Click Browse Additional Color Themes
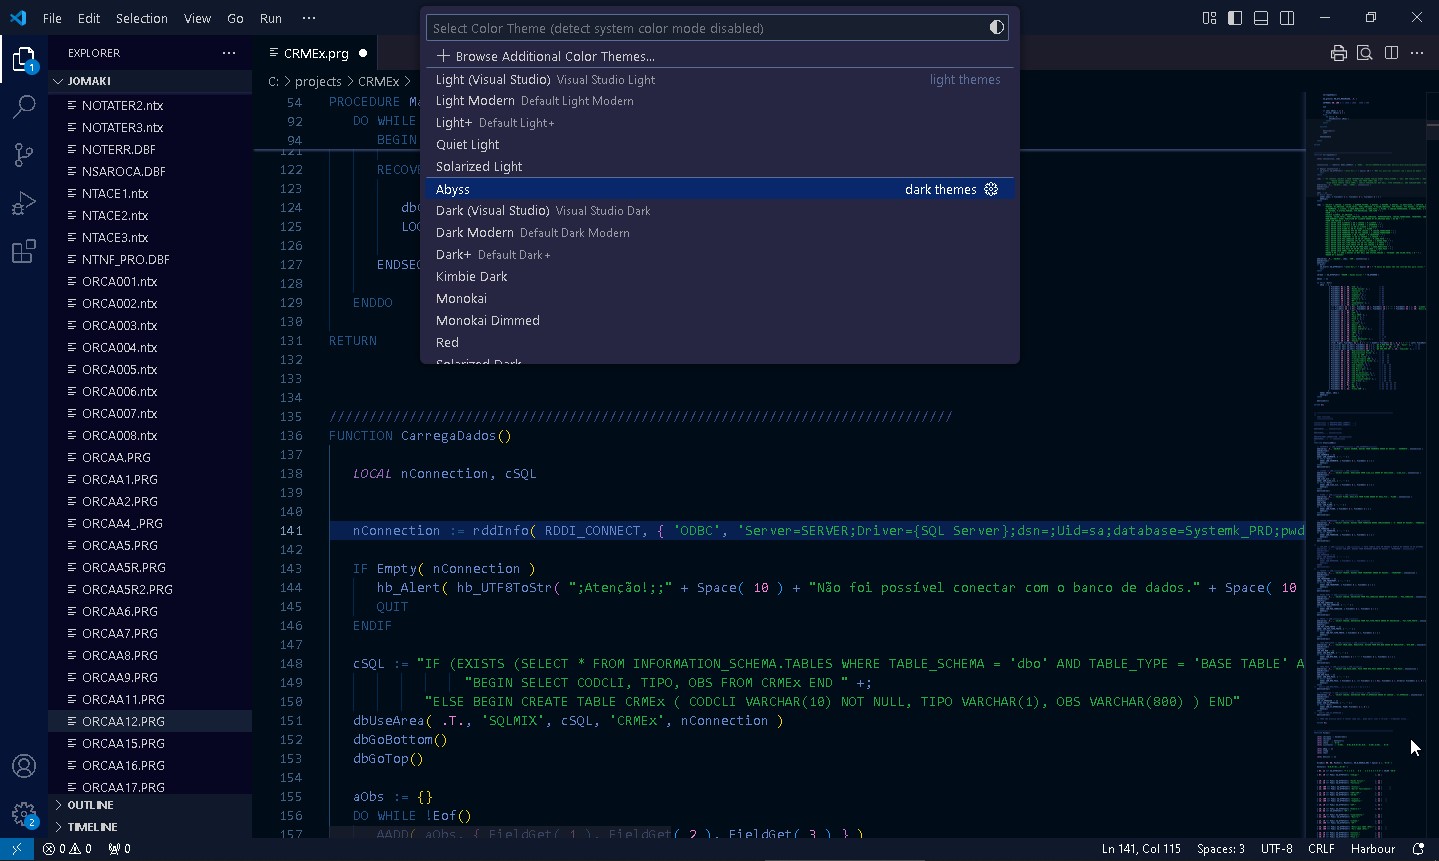 [x=546, y=56]
